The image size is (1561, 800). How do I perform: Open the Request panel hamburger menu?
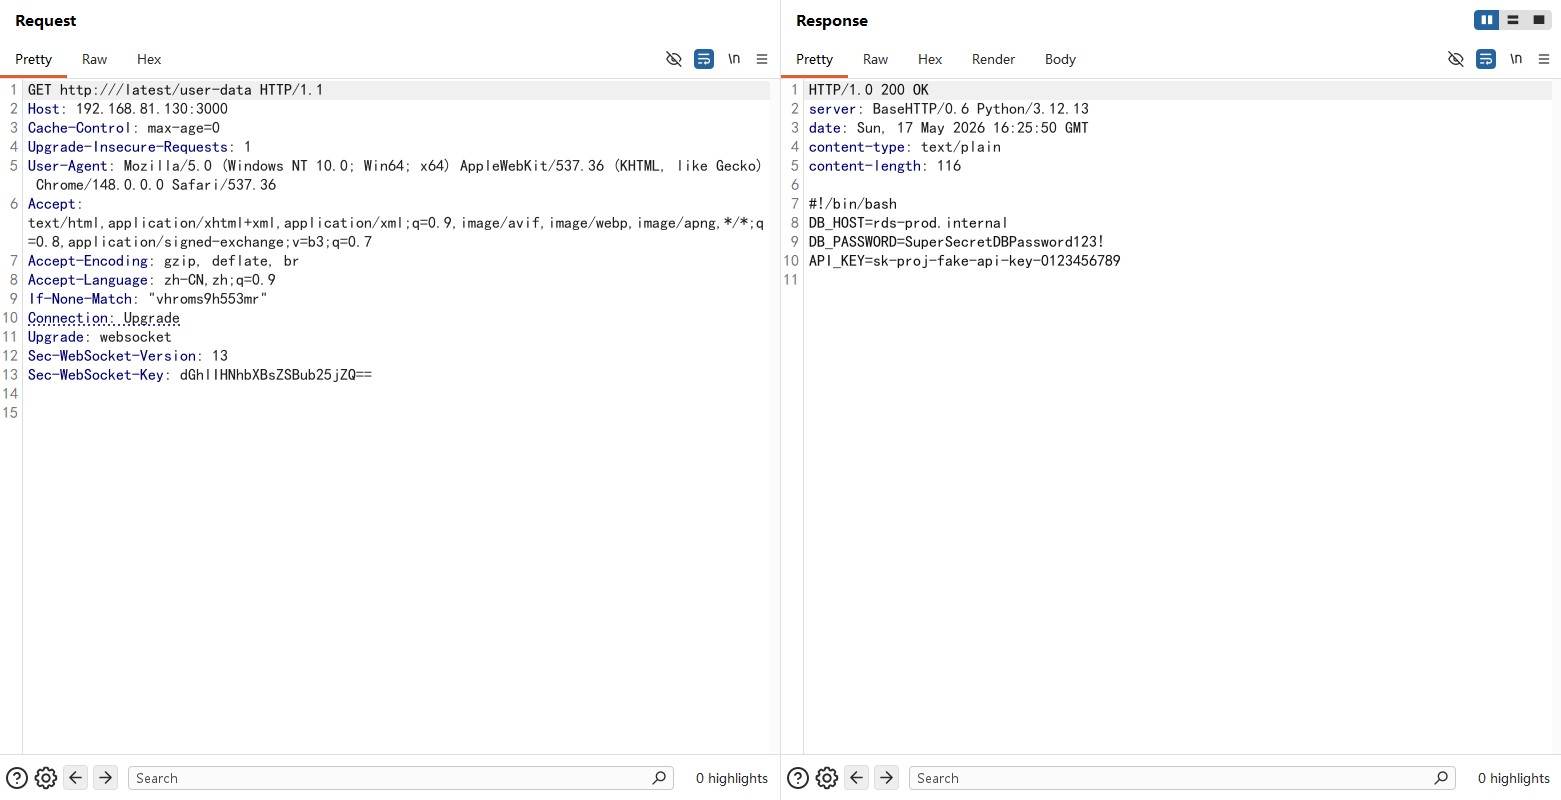762,59
